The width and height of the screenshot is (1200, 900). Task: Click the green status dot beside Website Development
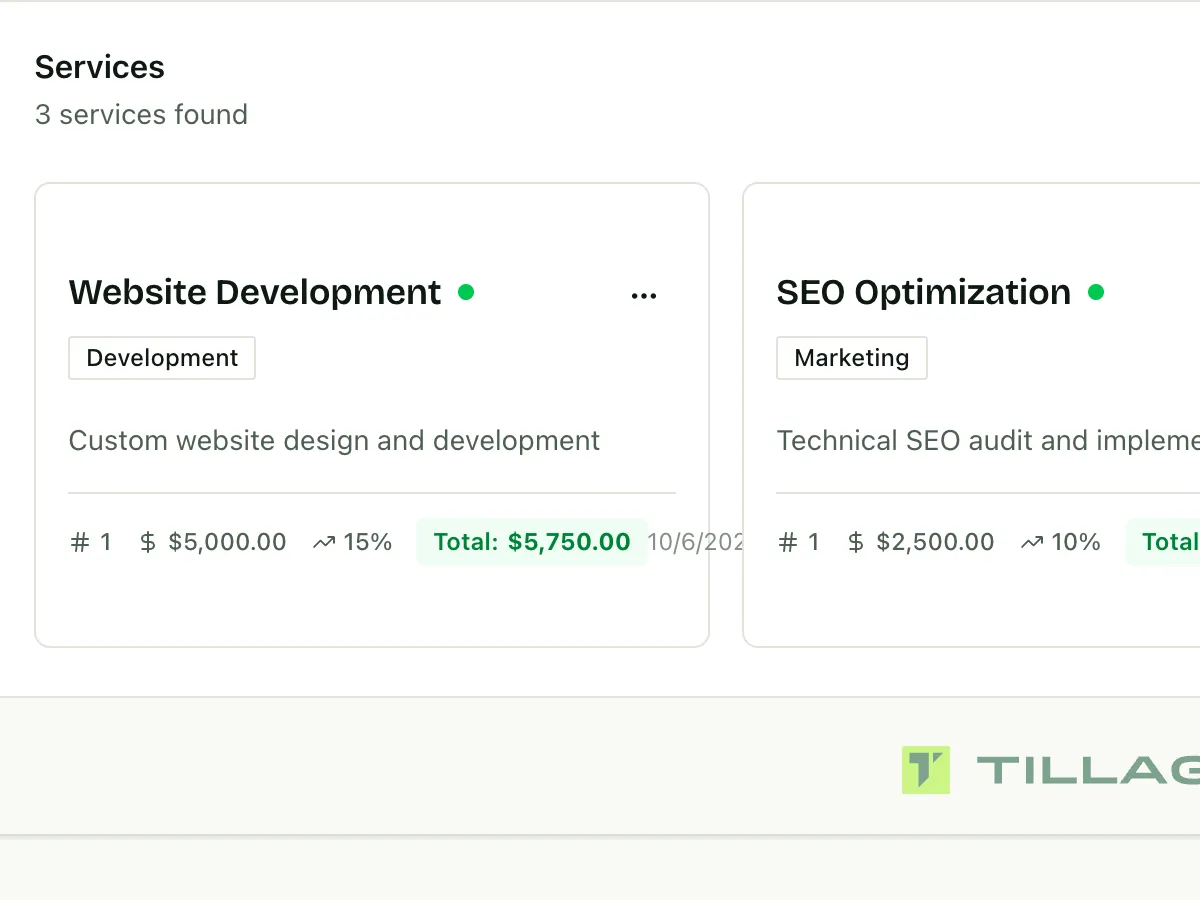[x=466, y=292]
